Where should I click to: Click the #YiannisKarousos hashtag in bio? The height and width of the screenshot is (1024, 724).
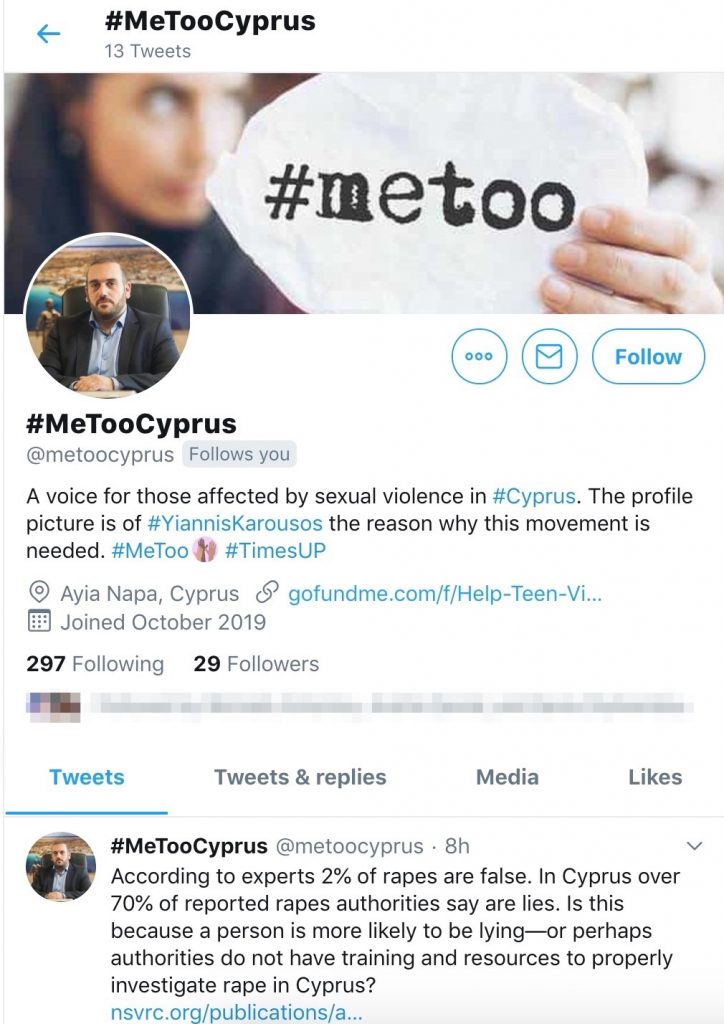click(235, 523)
